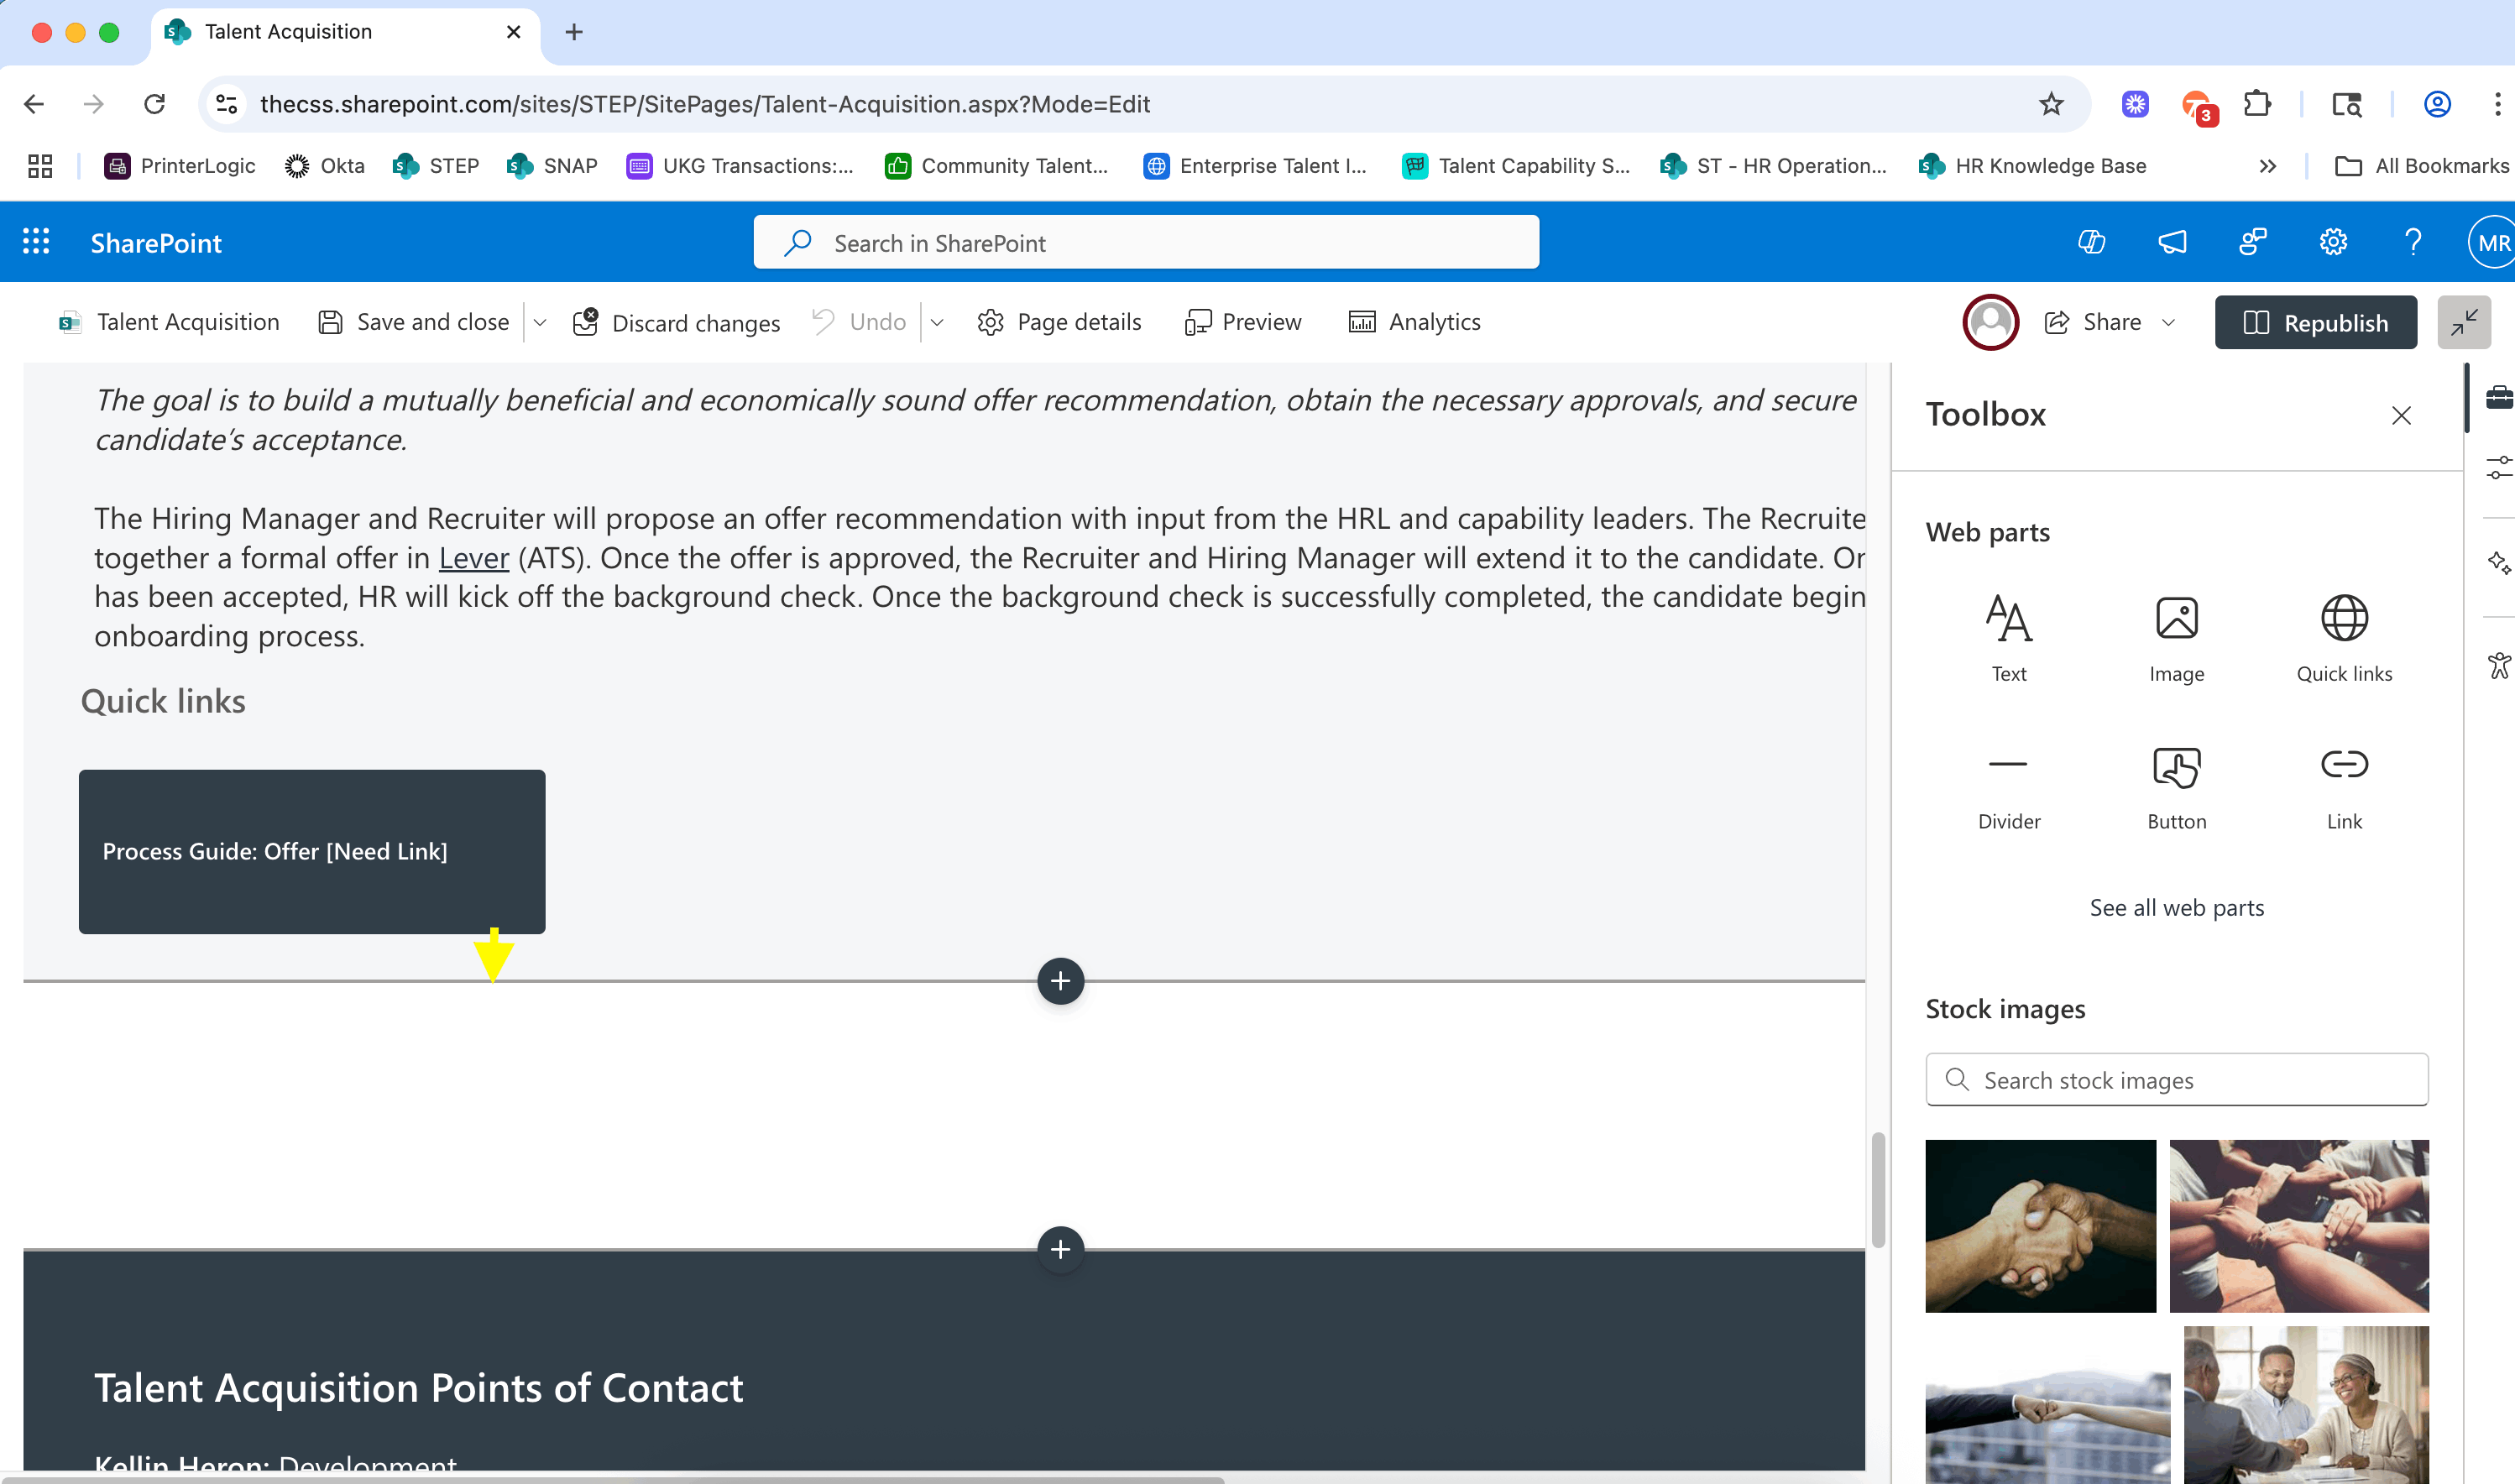Click Save and close
Screen dimensions: 2515x1484
413,322
